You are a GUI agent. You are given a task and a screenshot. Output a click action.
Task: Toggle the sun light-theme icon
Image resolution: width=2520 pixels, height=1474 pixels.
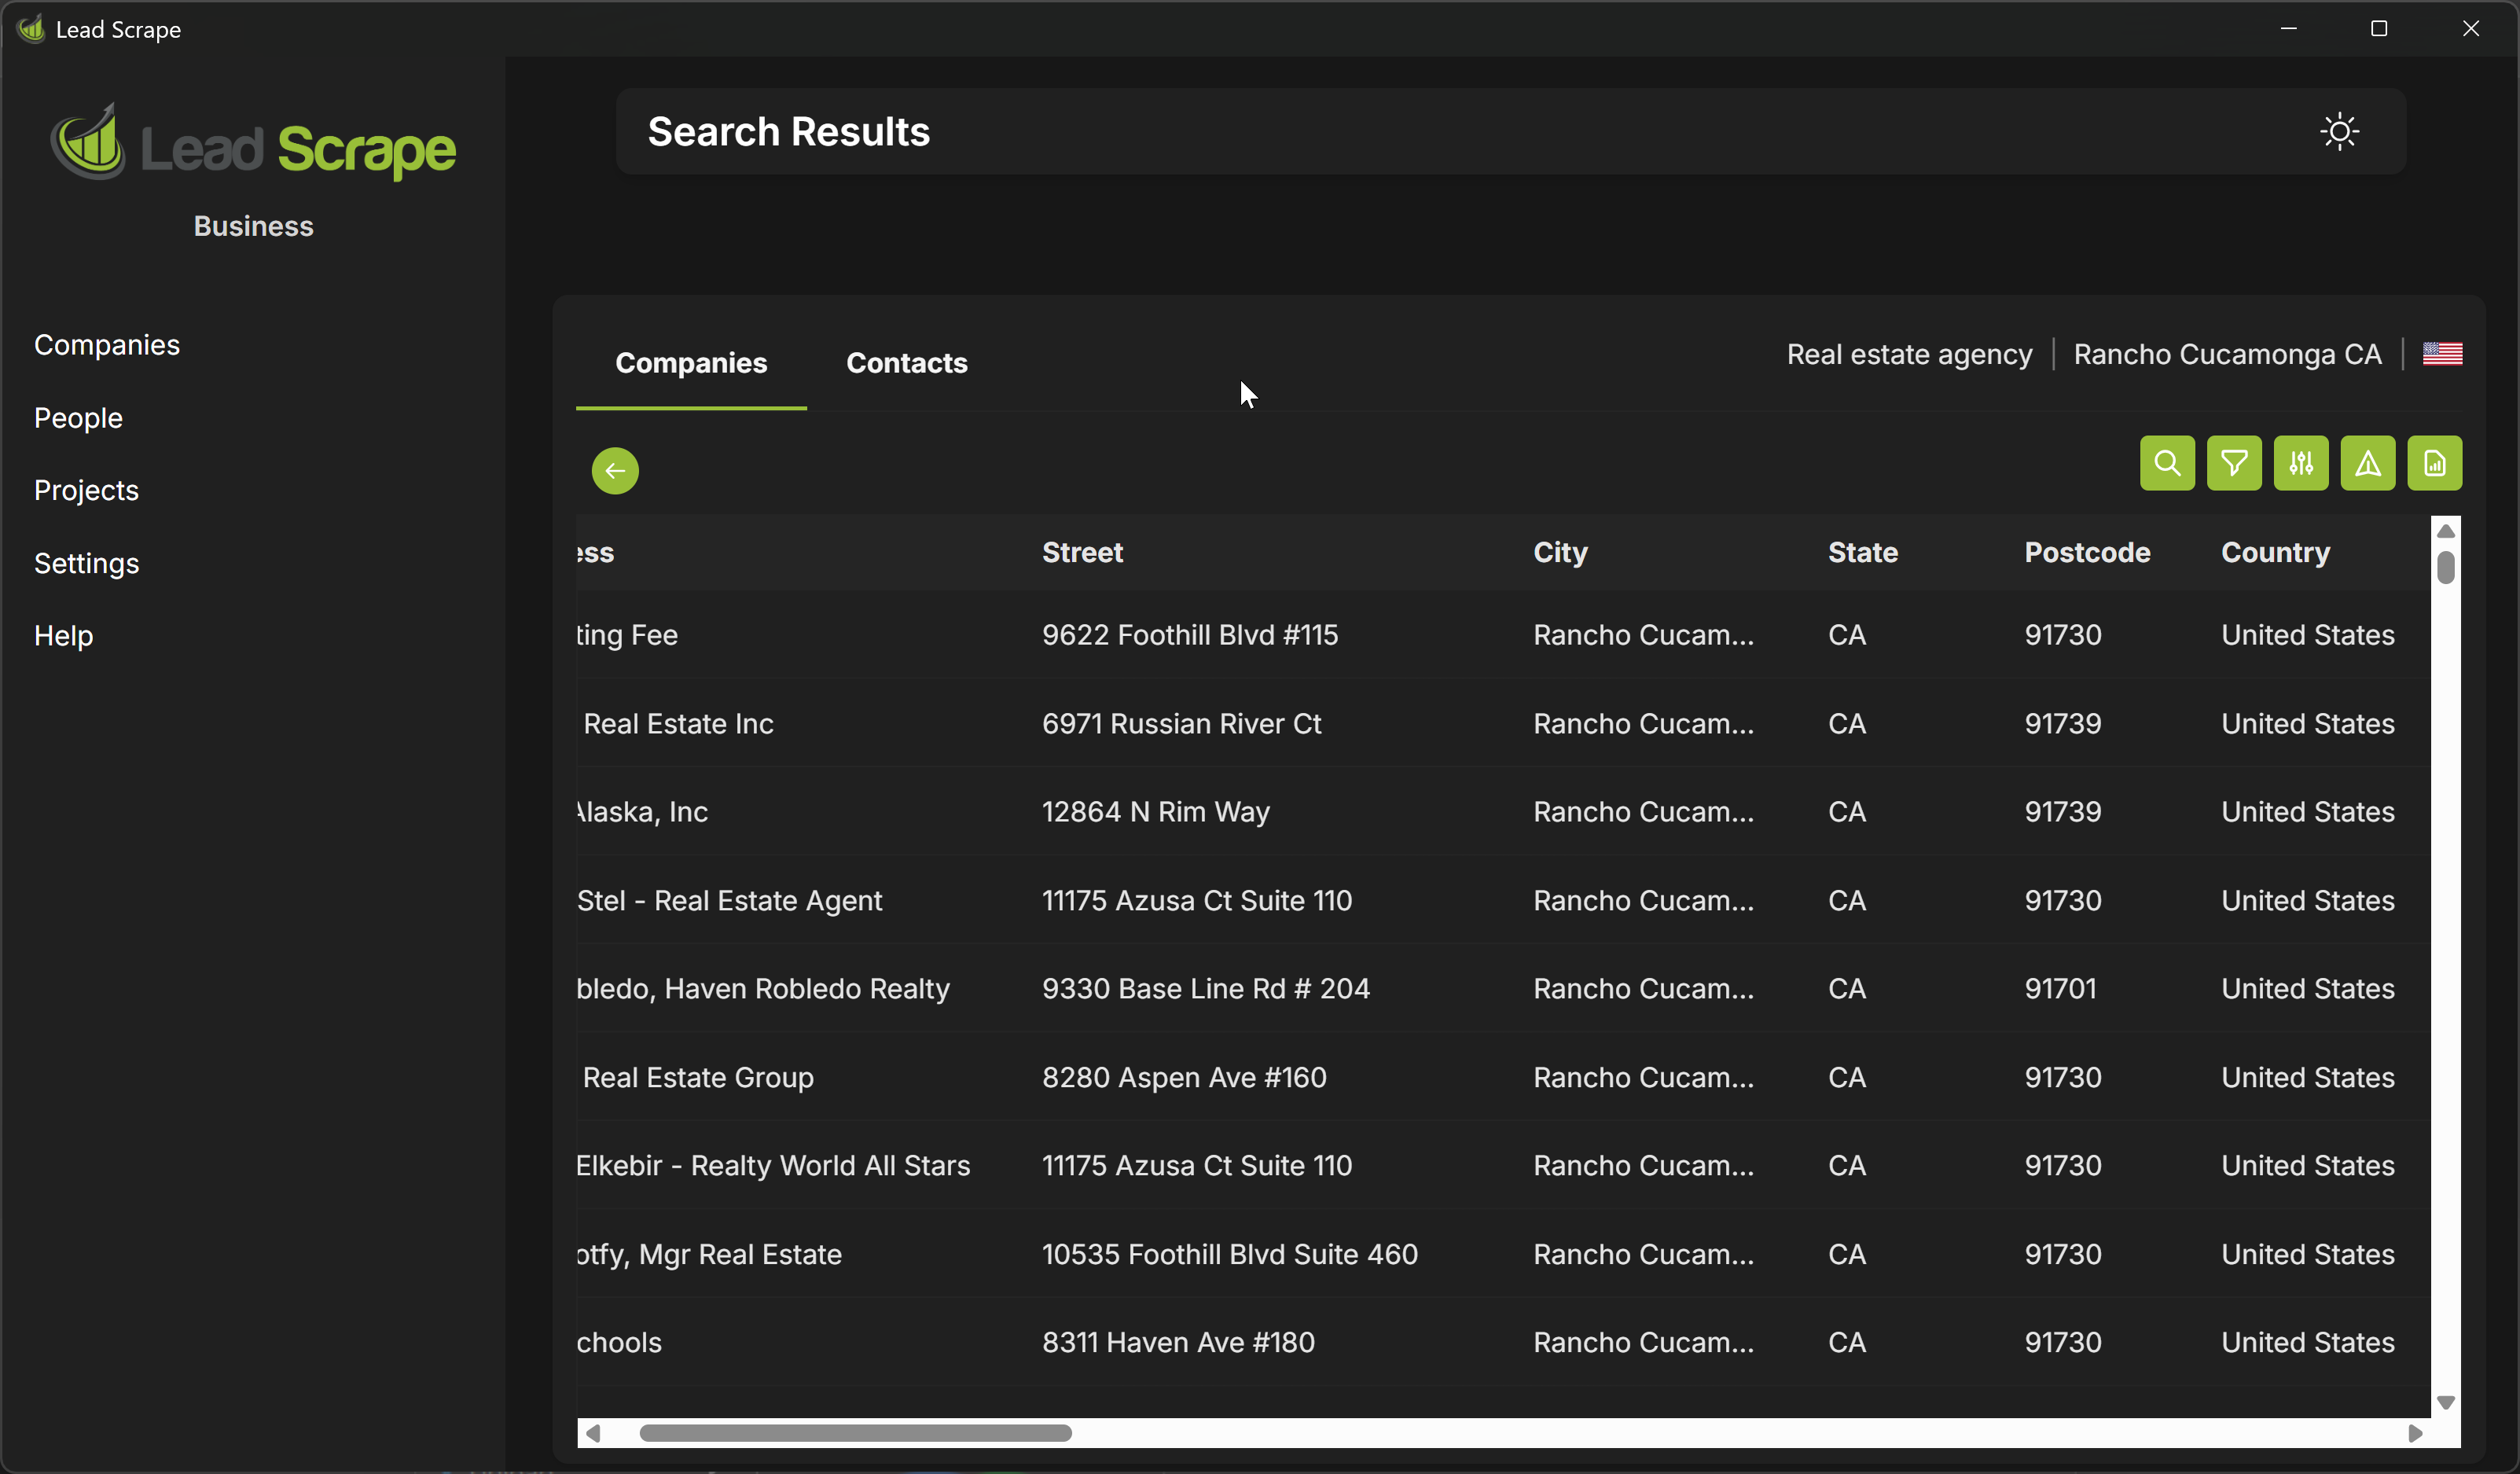2339,132
